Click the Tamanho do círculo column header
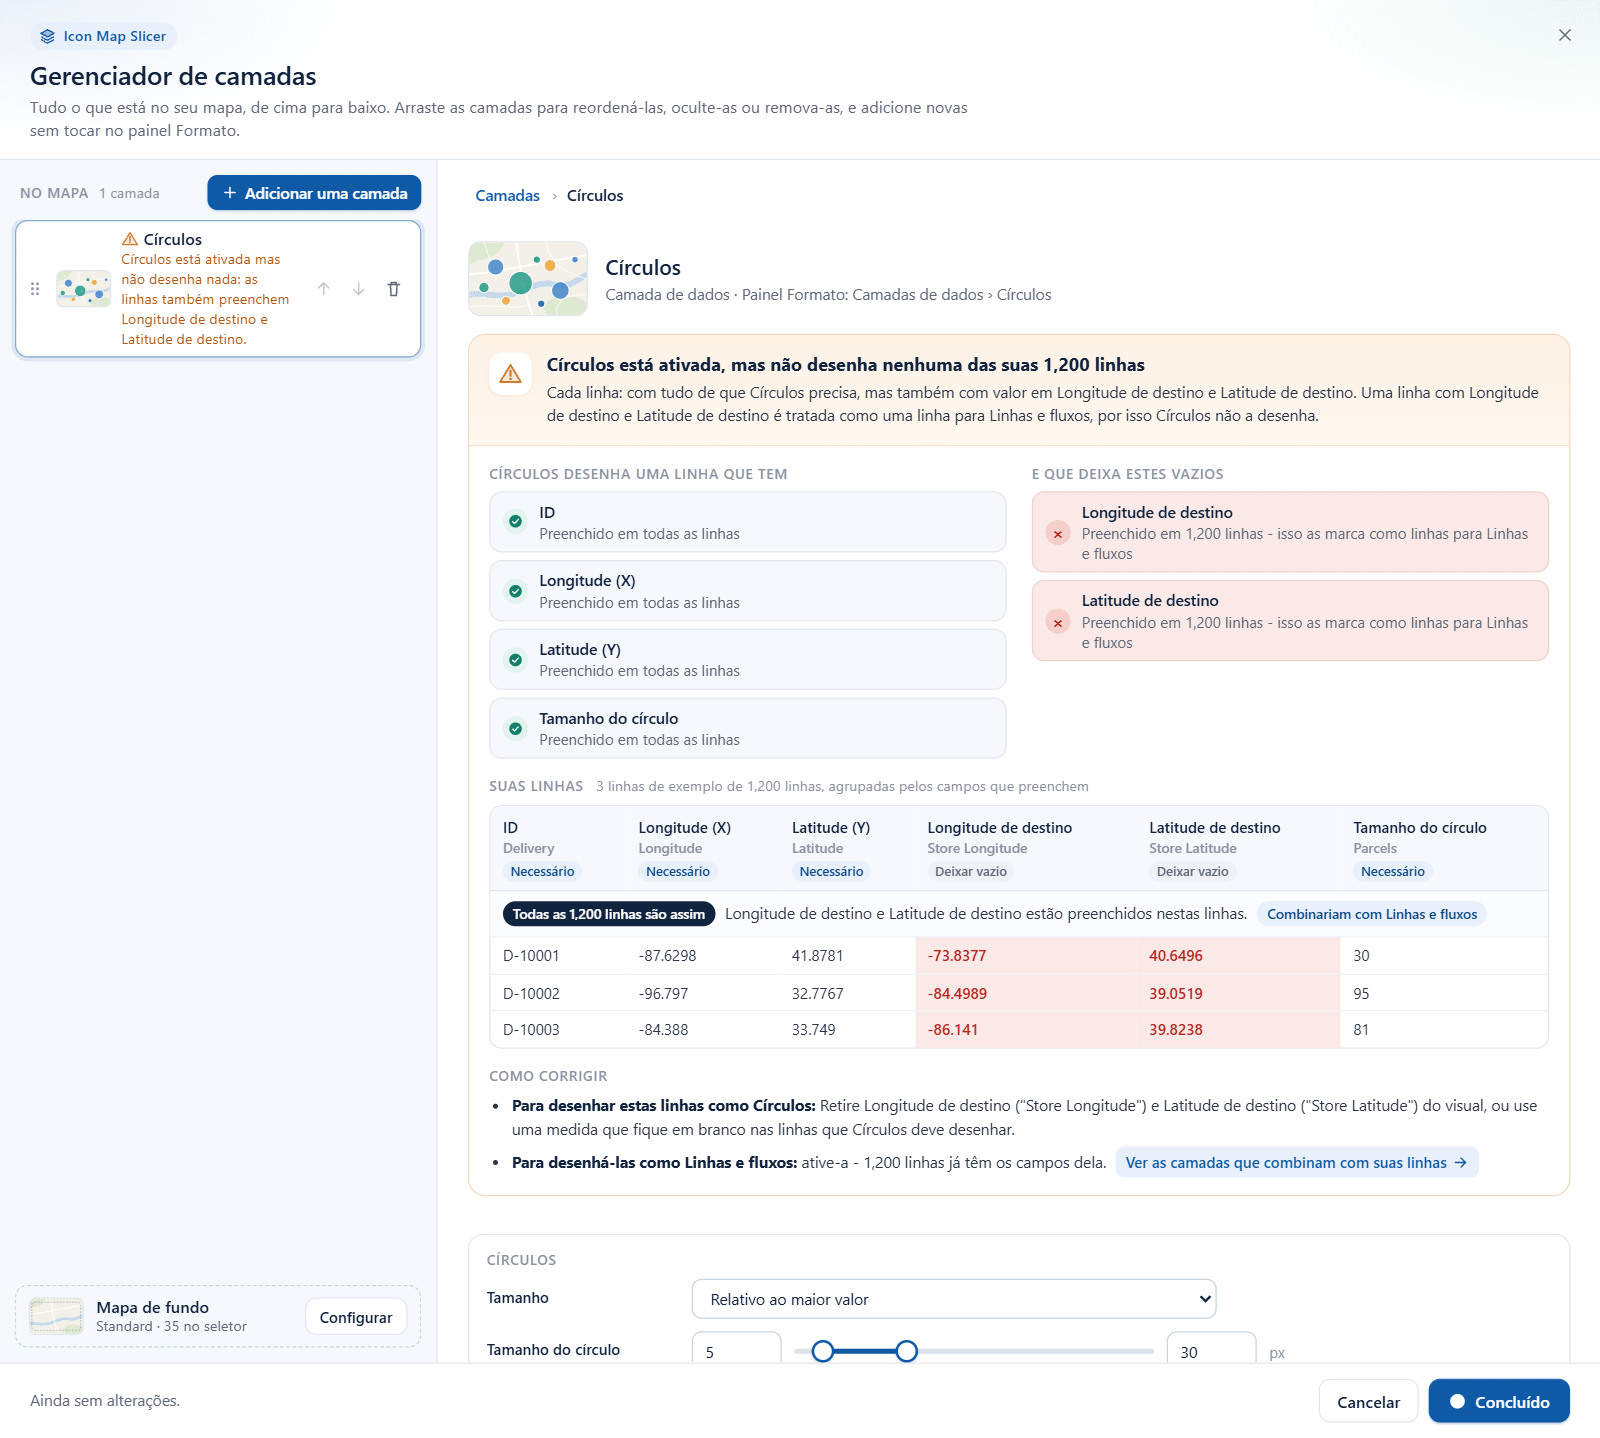Screen dimensions: 1600x1438 pos(1419,828)
